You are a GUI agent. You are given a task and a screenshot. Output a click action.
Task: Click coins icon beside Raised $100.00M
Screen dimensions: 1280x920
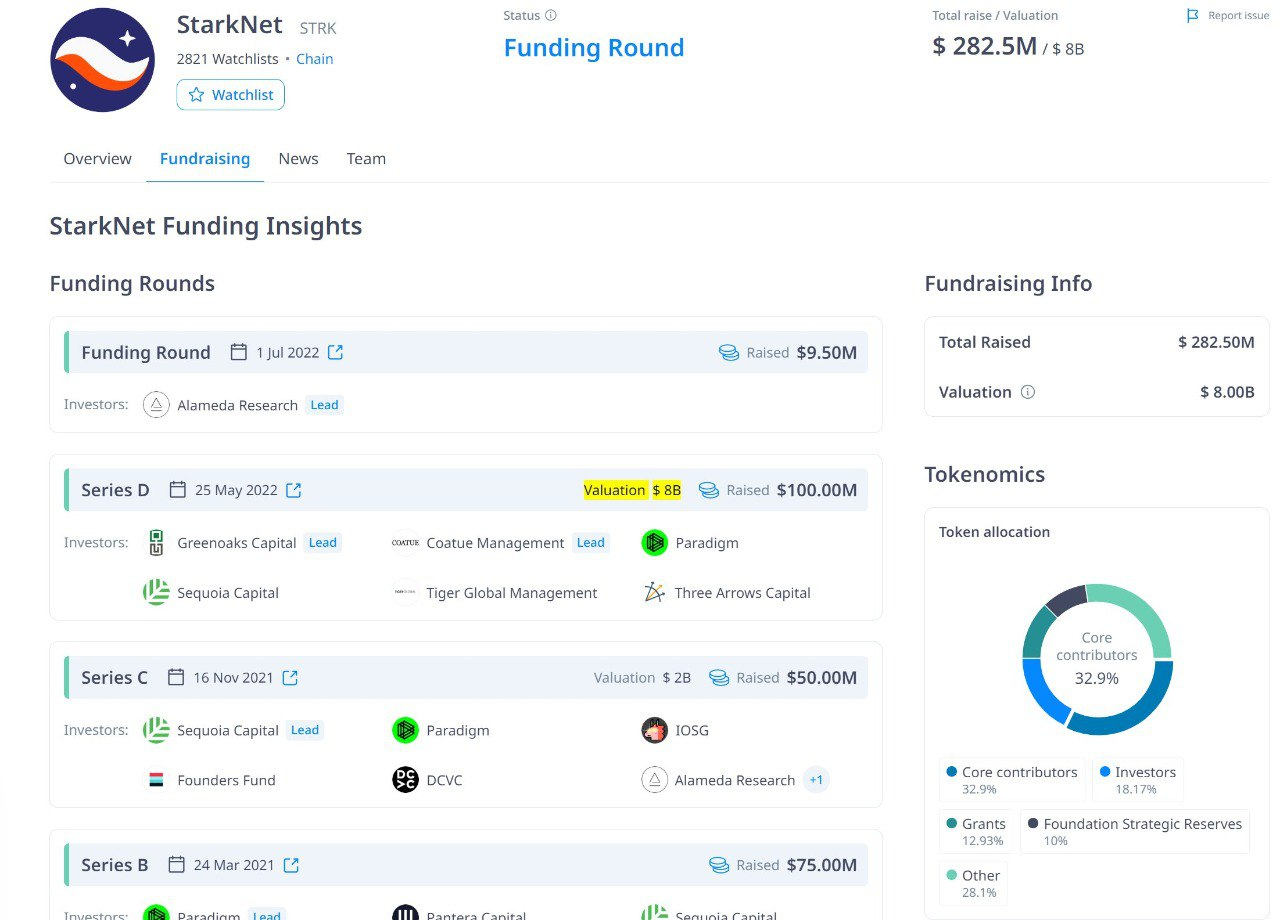pos(709,490)
